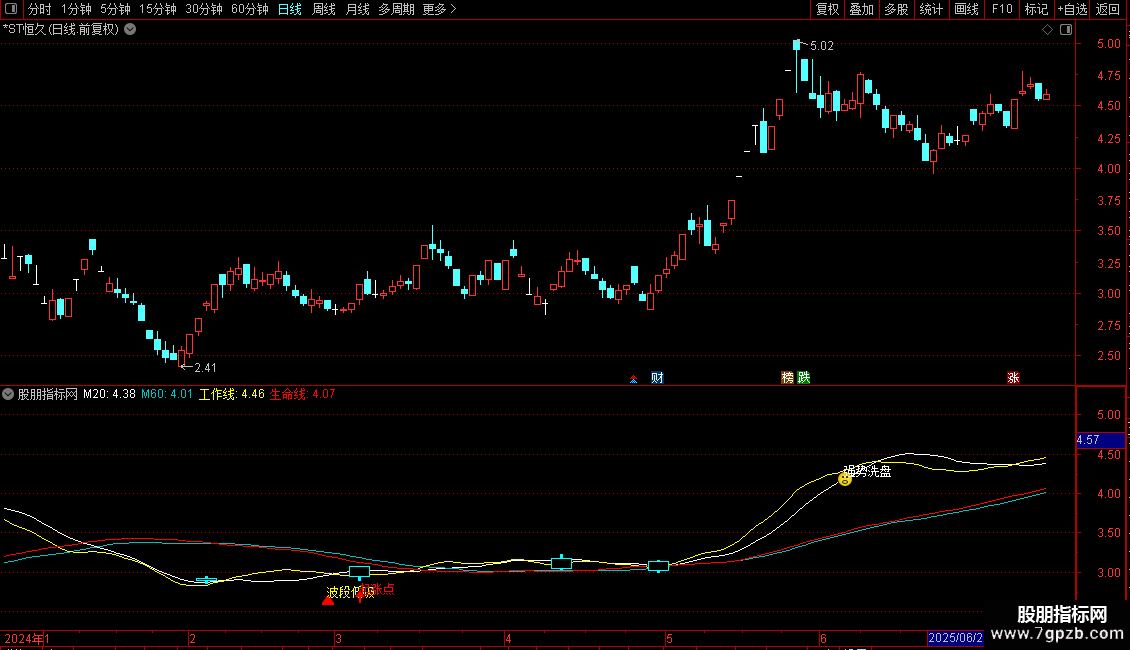The image size is (1130, 650).
Task: Select the 15分钟 period
Action: point(157,9)
